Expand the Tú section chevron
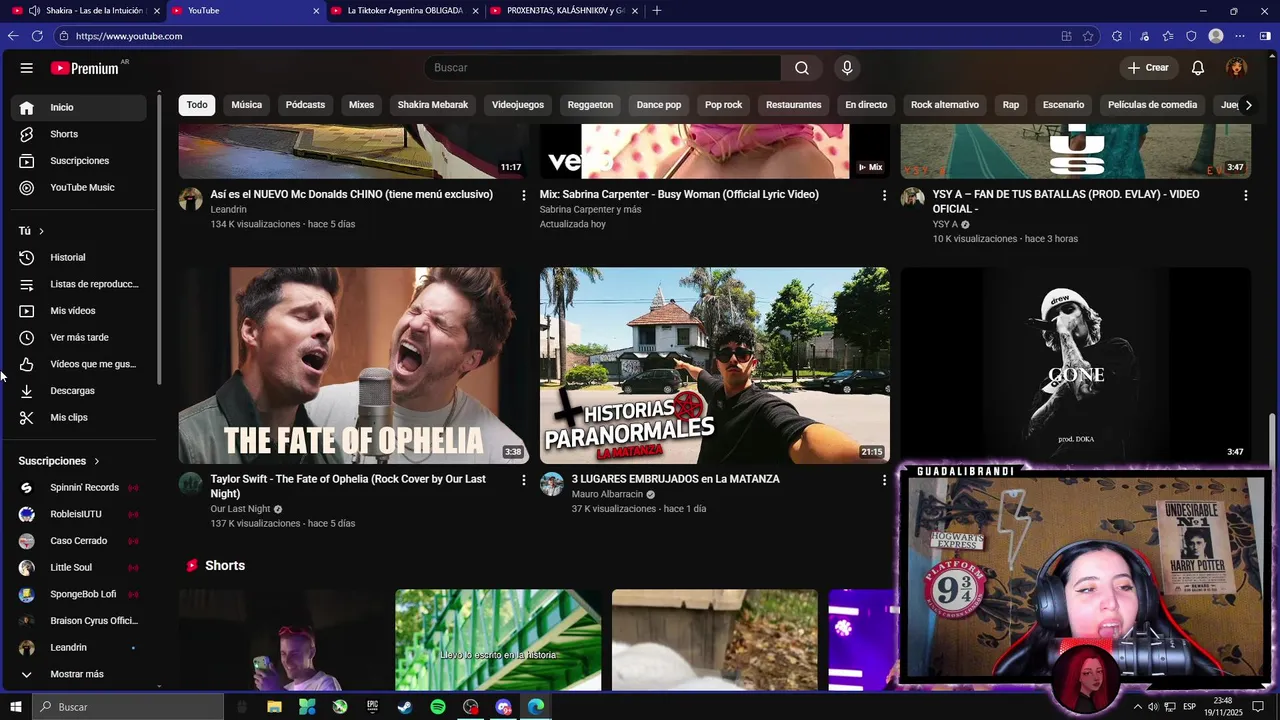The image size is (1280, 720). (x=41, y=231)
